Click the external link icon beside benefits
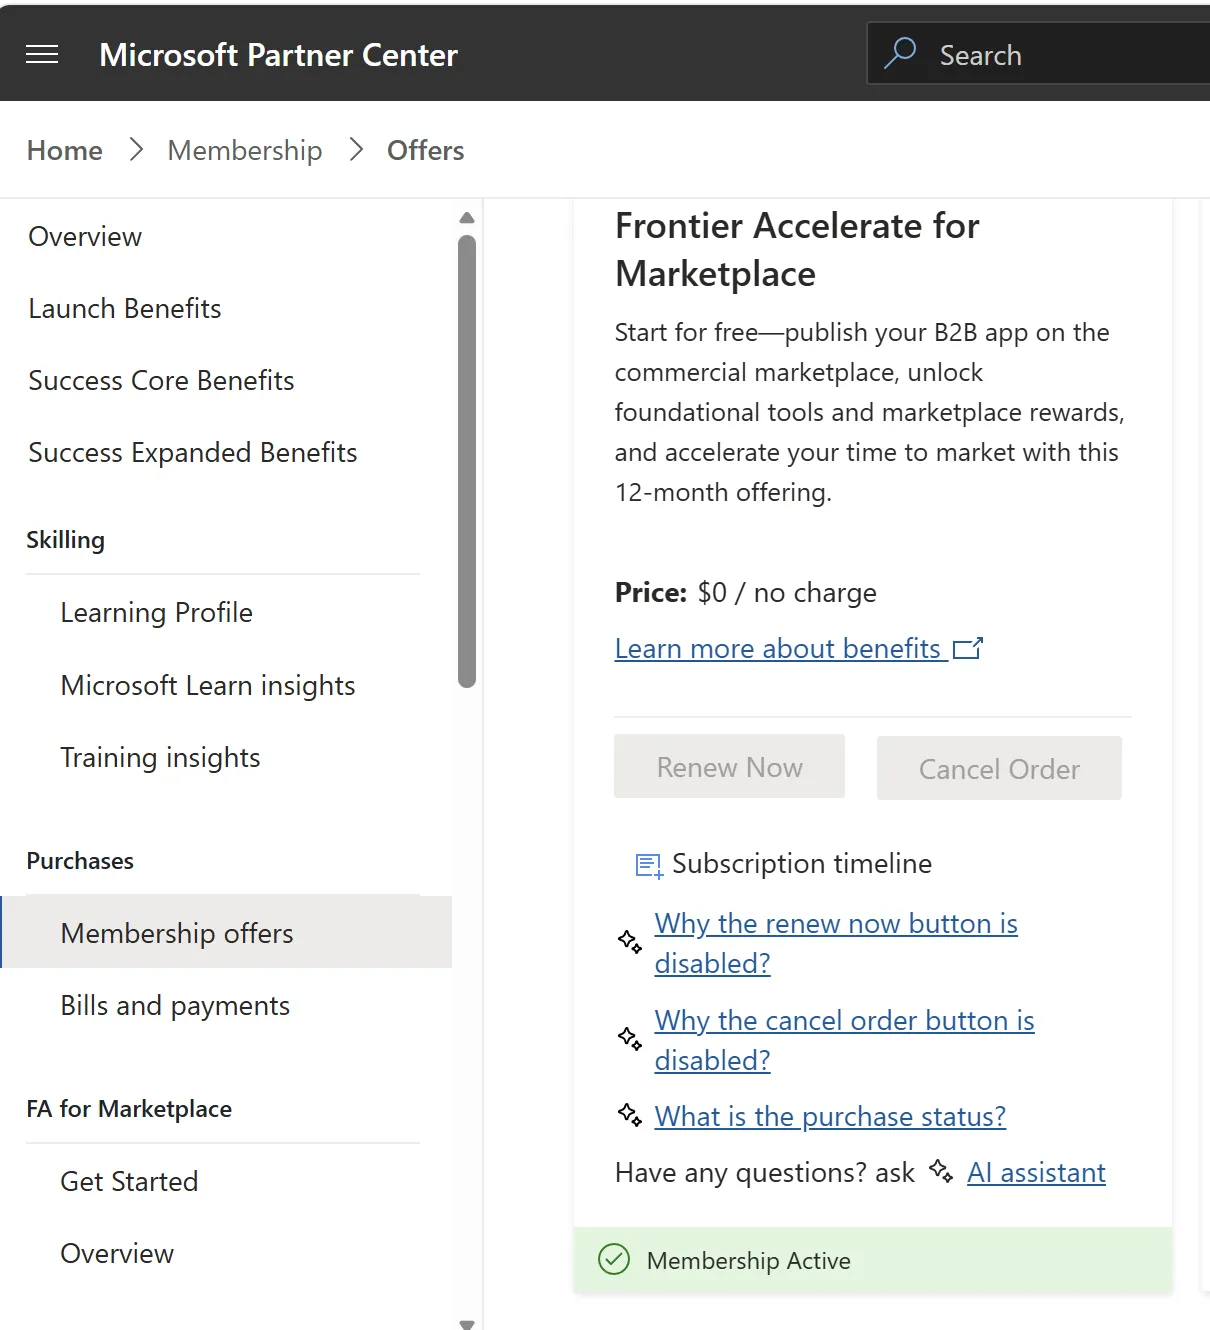This screenshot has width=1210, height=1330. tap(968, 649)
